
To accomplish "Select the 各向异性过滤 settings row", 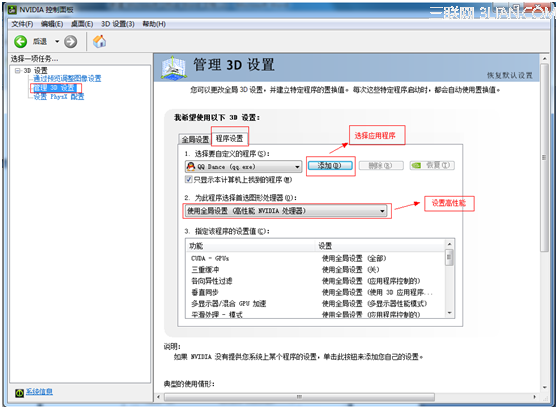I will click(315, 281).
